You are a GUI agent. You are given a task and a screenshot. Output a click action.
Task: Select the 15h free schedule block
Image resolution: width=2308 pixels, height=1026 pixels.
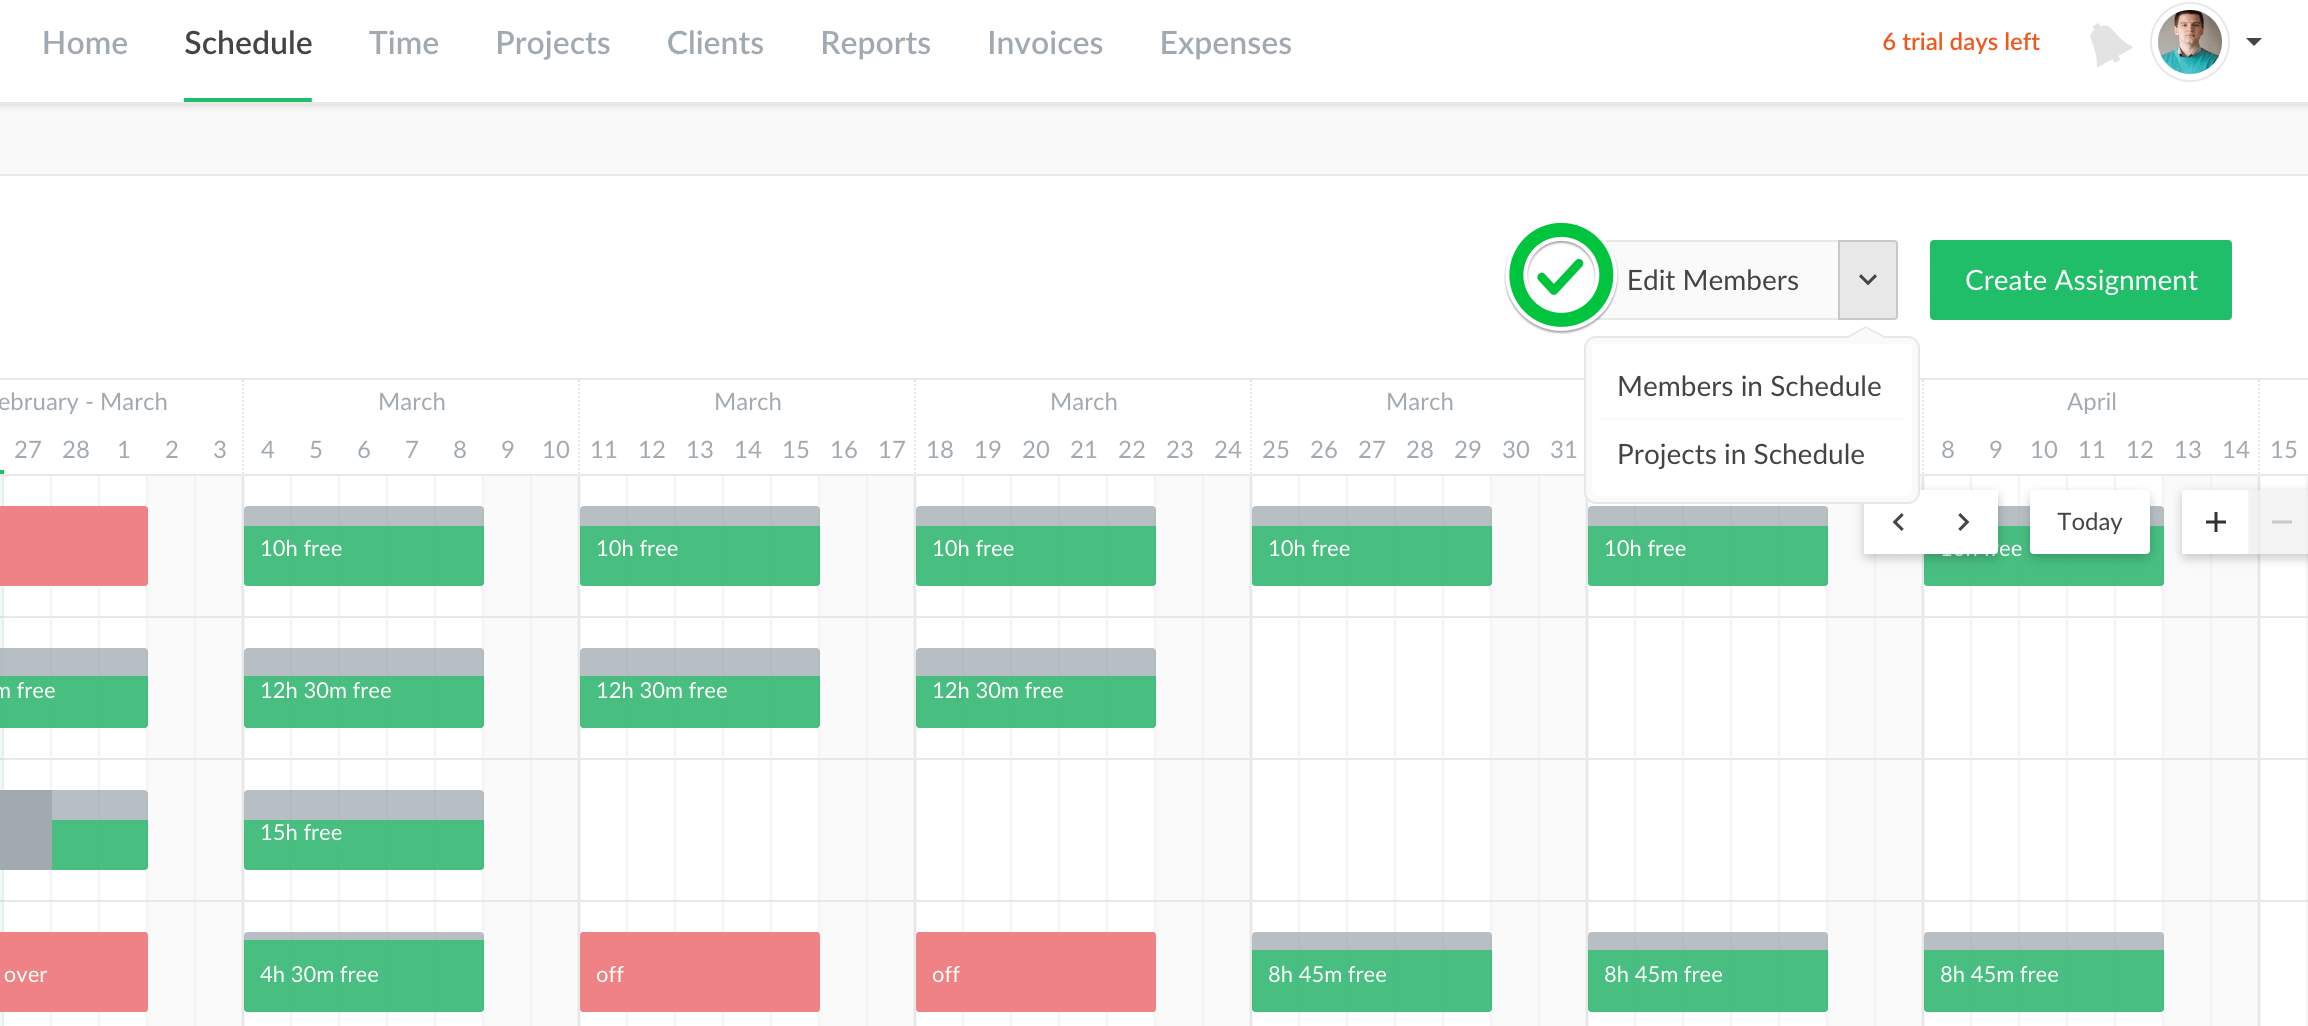[363, 831]
